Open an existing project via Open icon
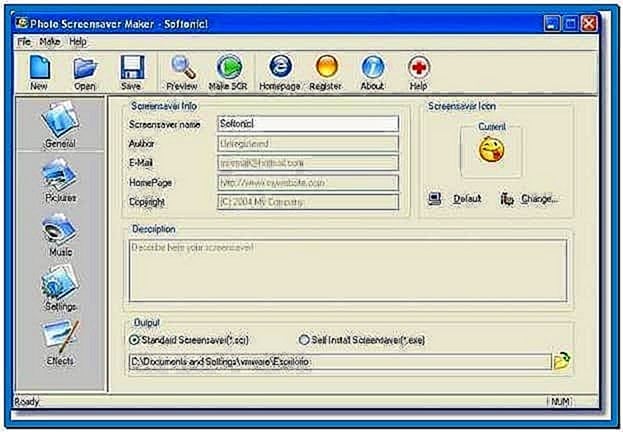The image size is (623, 432). coord(85,72)
